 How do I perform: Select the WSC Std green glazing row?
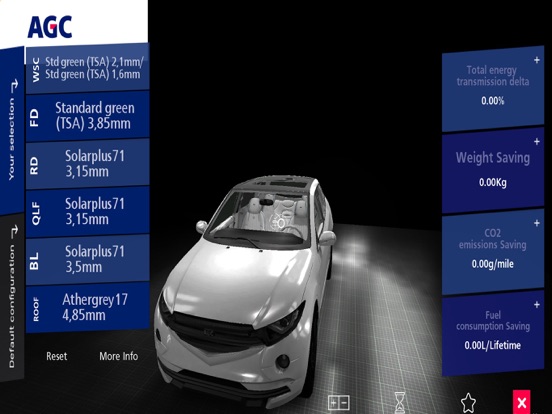88,68
